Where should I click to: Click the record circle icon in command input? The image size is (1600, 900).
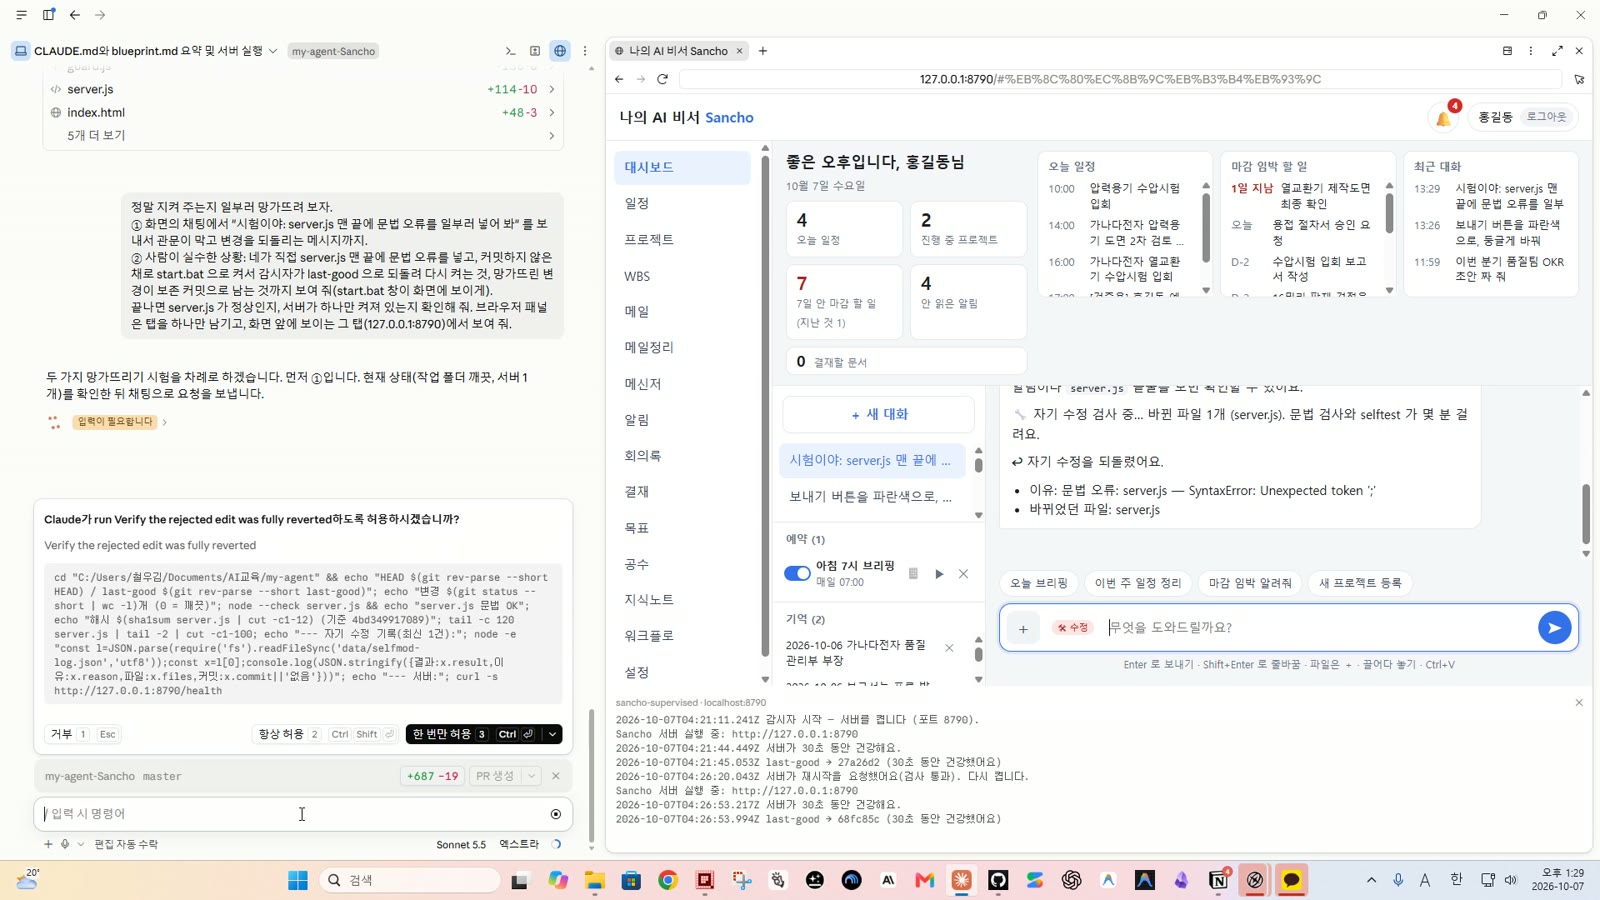(556, 814)
